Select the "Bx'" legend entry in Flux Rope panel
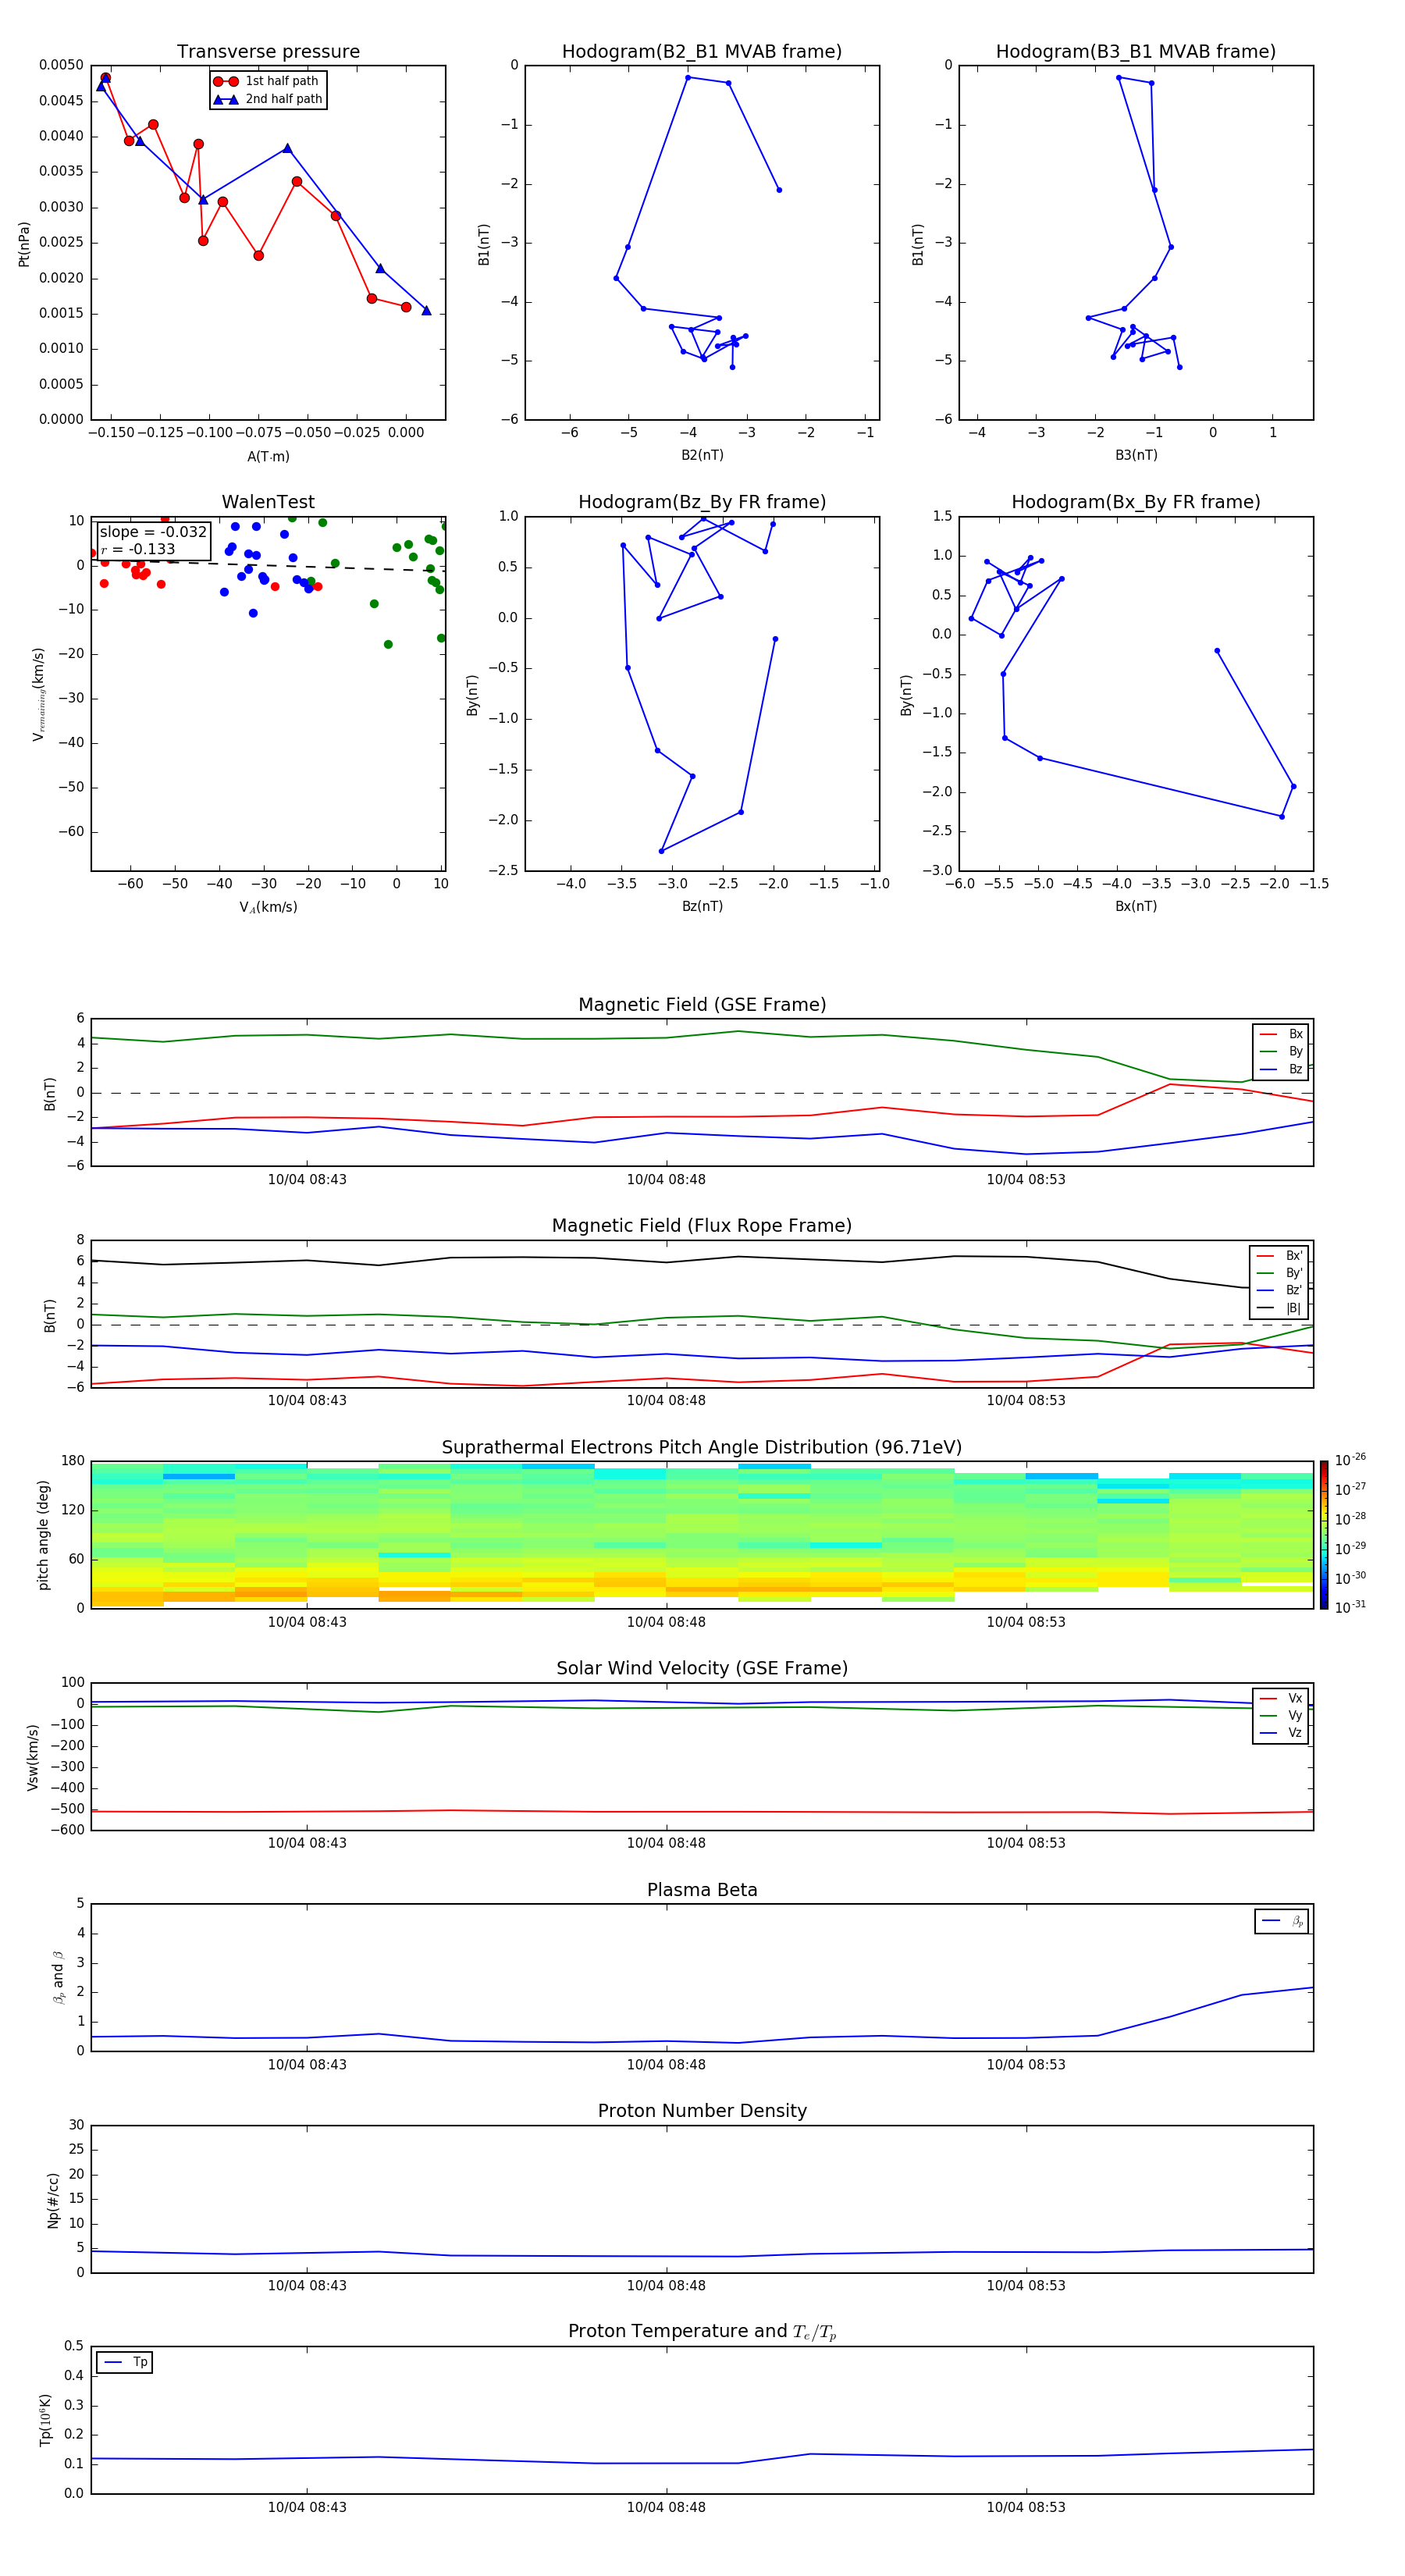1405x2576 pixels. click(x=1280, y=1256)
